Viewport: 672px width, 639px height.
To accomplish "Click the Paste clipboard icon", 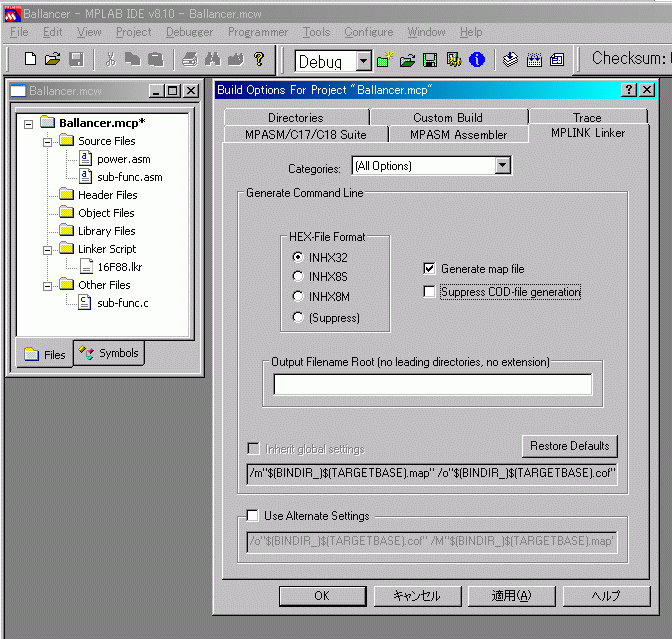I will pos(156,59).
